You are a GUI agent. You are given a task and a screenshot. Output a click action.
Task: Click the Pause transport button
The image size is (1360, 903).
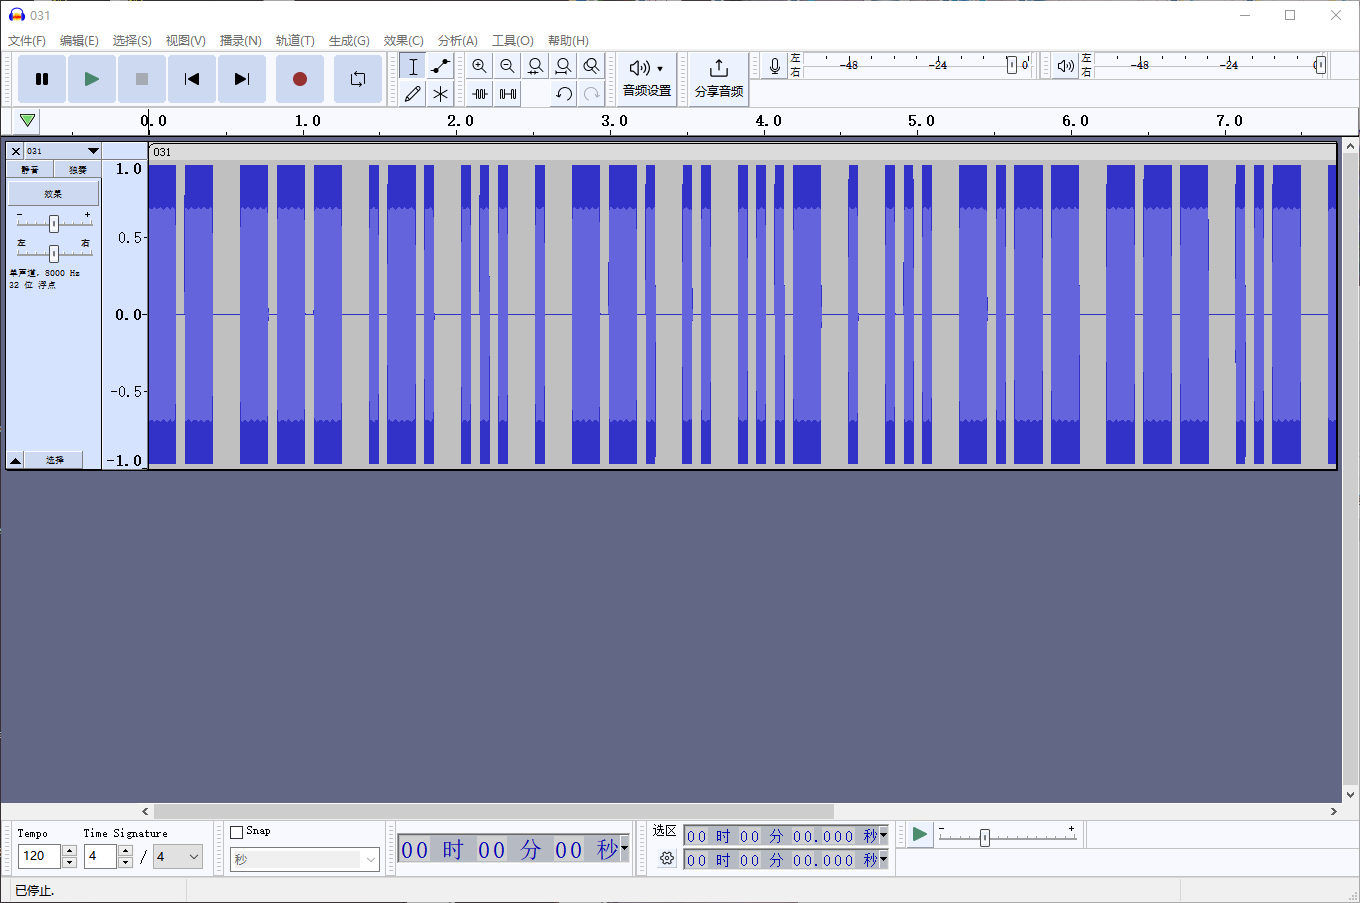point(42,79)
